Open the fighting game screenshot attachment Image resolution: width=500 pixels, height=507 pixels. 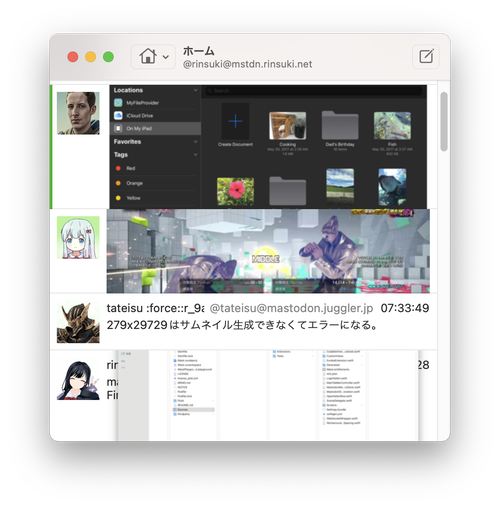click(268, 251)
